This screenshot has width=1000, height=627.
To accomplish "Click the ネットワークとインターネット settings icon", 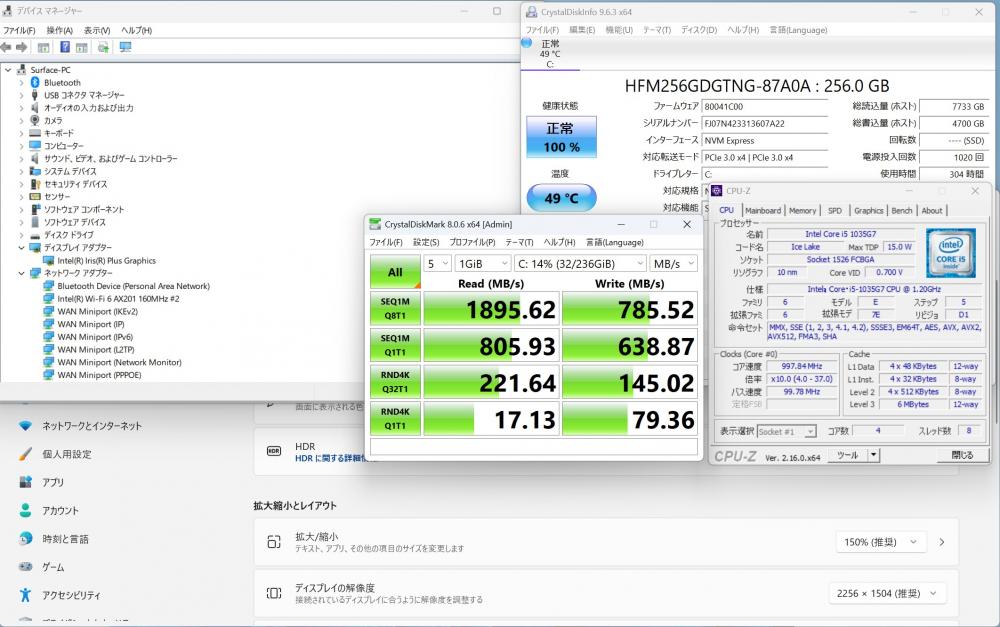I will 25,425.
